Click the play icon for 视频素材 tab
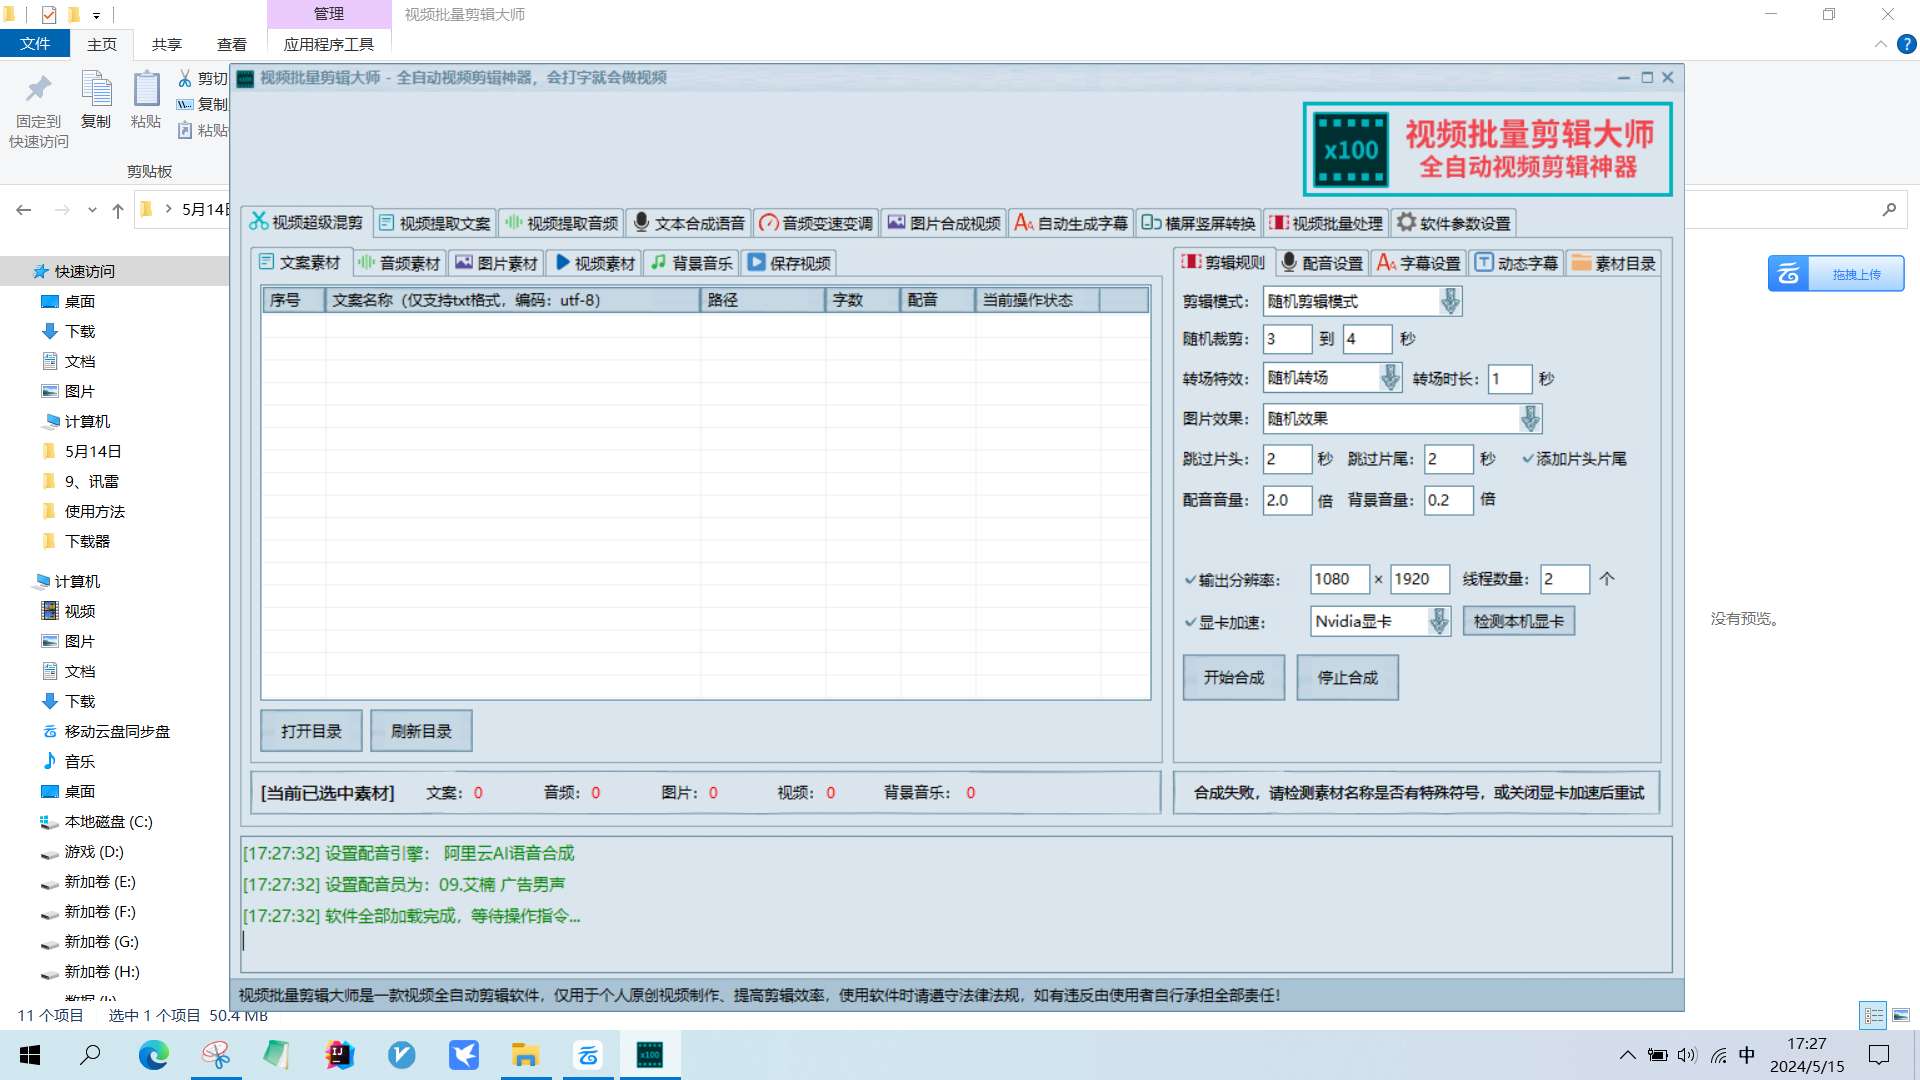This screenshot has height=1080, width=1920. (563, 262)
